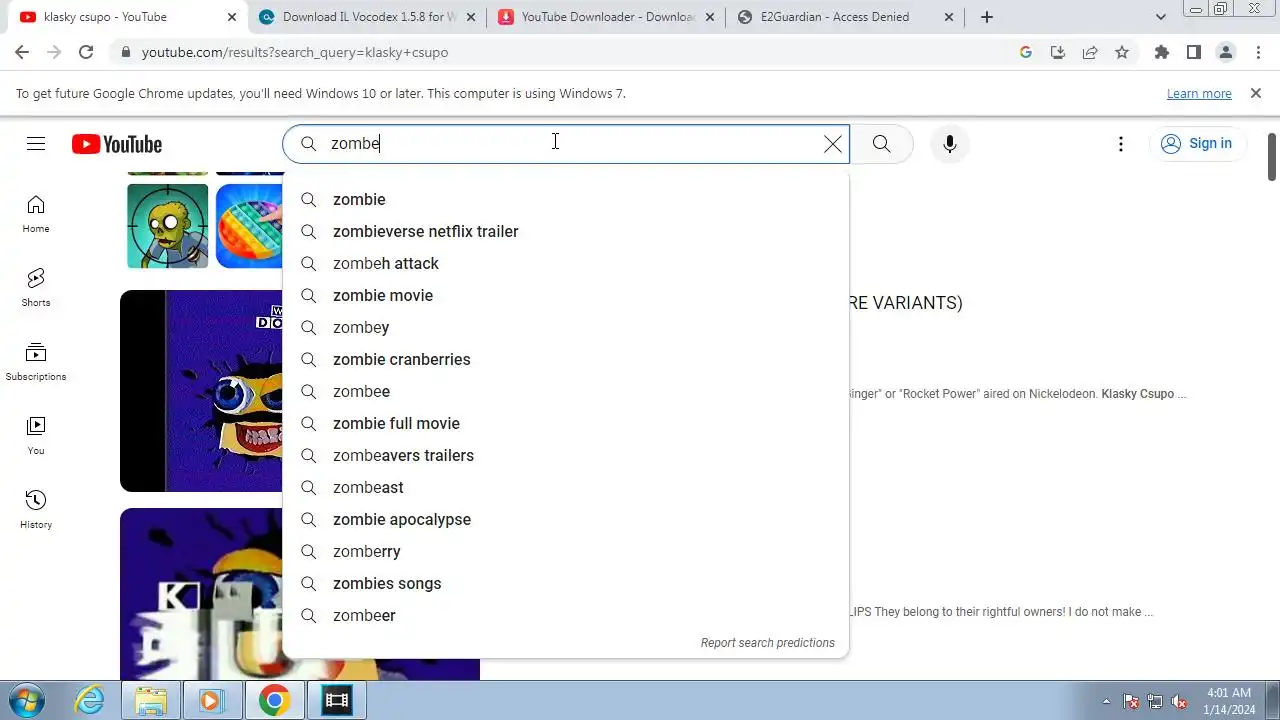Click Learn more about Chrome updates
The width and height of the screenshot is (1280, 720).
coord(1199,94)
